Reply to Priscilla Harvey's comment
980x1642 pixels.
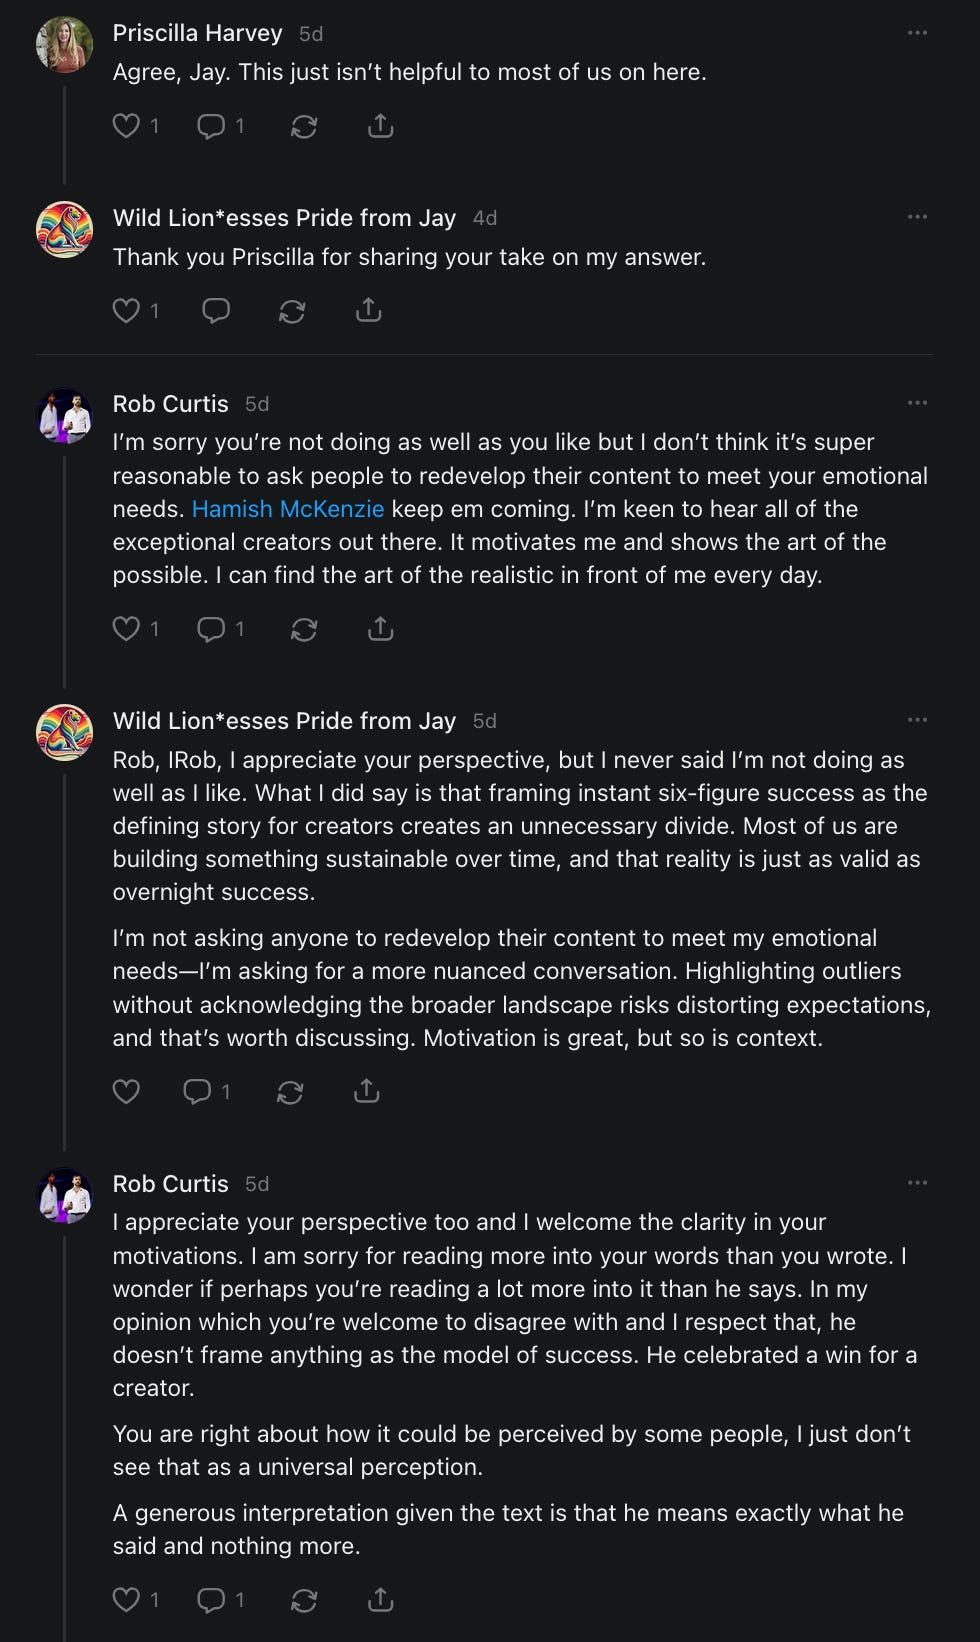coord(211,126)
